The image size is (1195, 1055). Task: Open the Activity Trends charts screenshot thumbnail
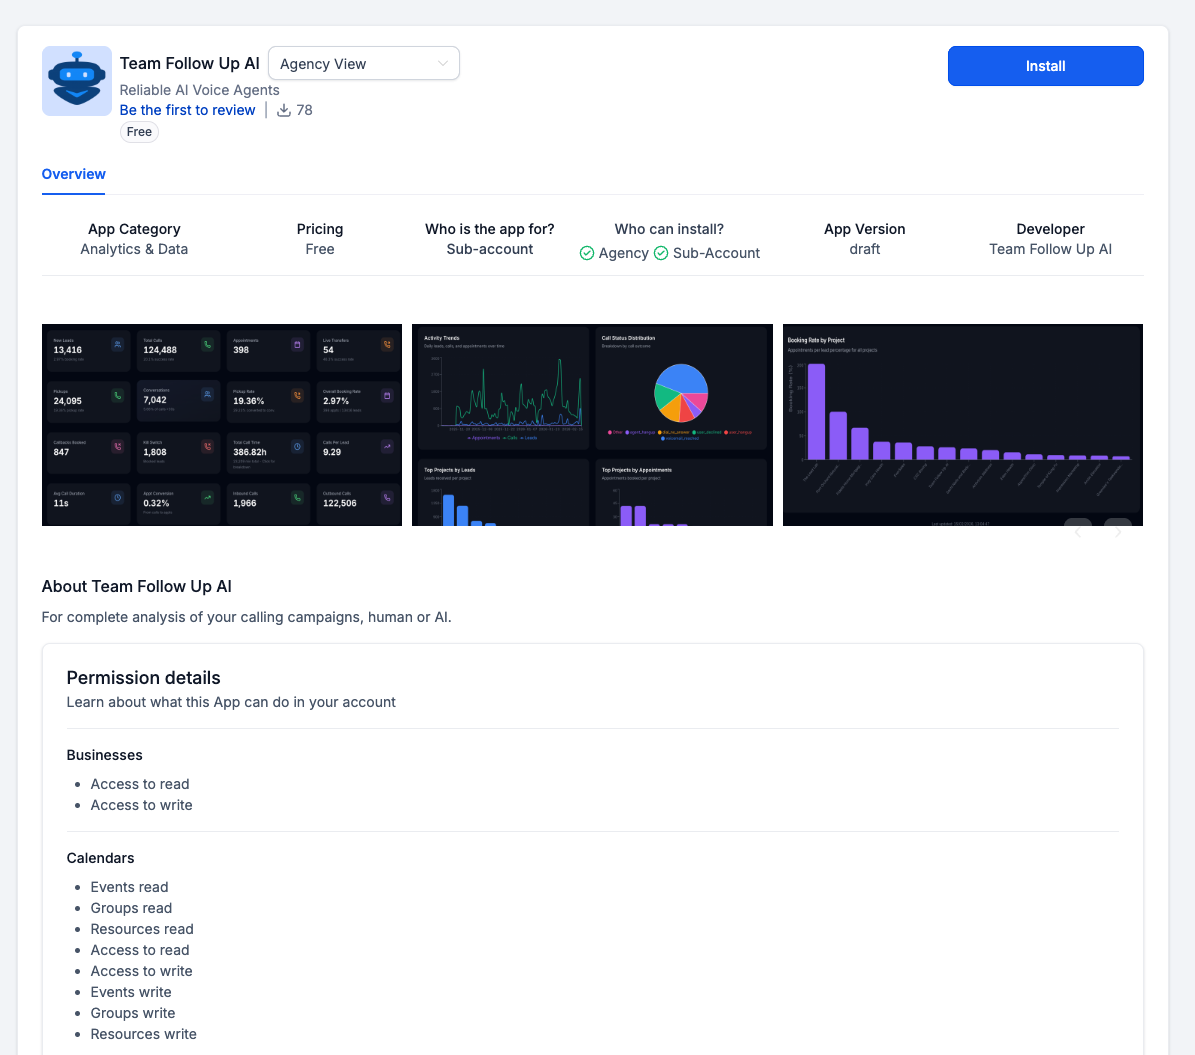(592, 425)
